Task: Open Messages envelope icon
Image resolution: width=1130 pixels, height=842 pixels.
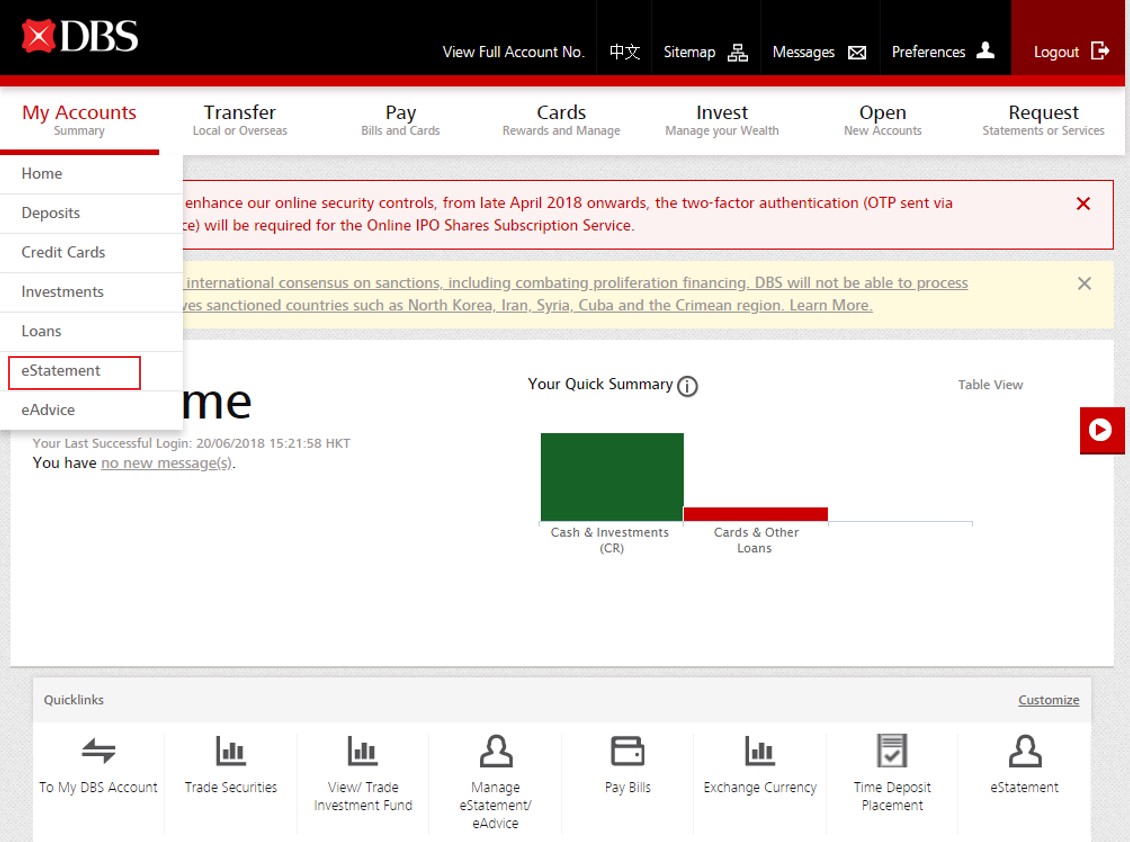Action: click(857, 52)
